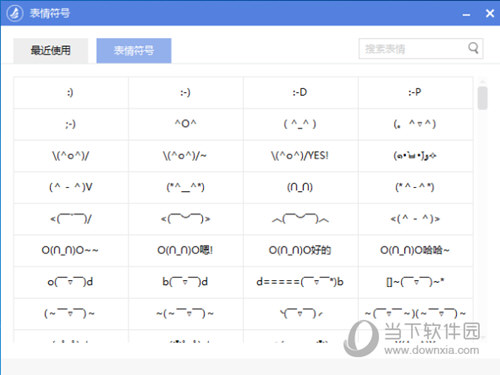
Task: Pick the <(￣︶￣)> emoticon
Action: pyautogui.click(x=186, y=219)
